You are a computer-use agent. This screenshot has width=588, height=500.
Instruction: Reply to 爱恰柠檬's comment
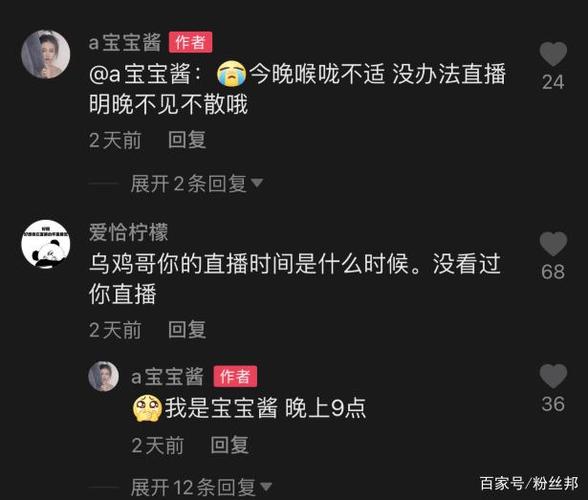pos(187,330)
